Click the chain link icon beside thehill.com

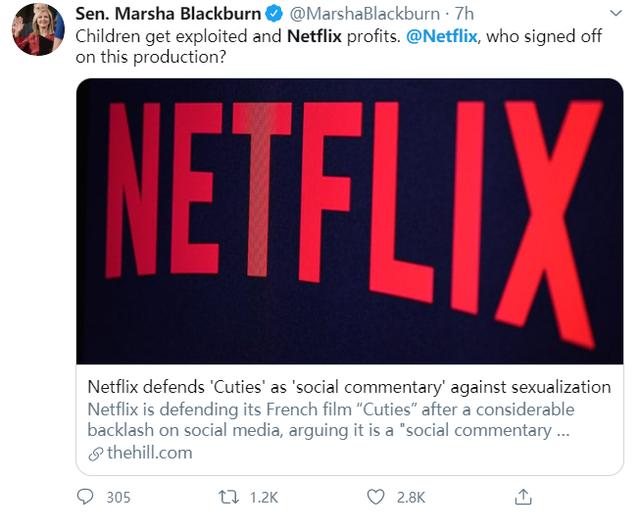coord(96,454)
